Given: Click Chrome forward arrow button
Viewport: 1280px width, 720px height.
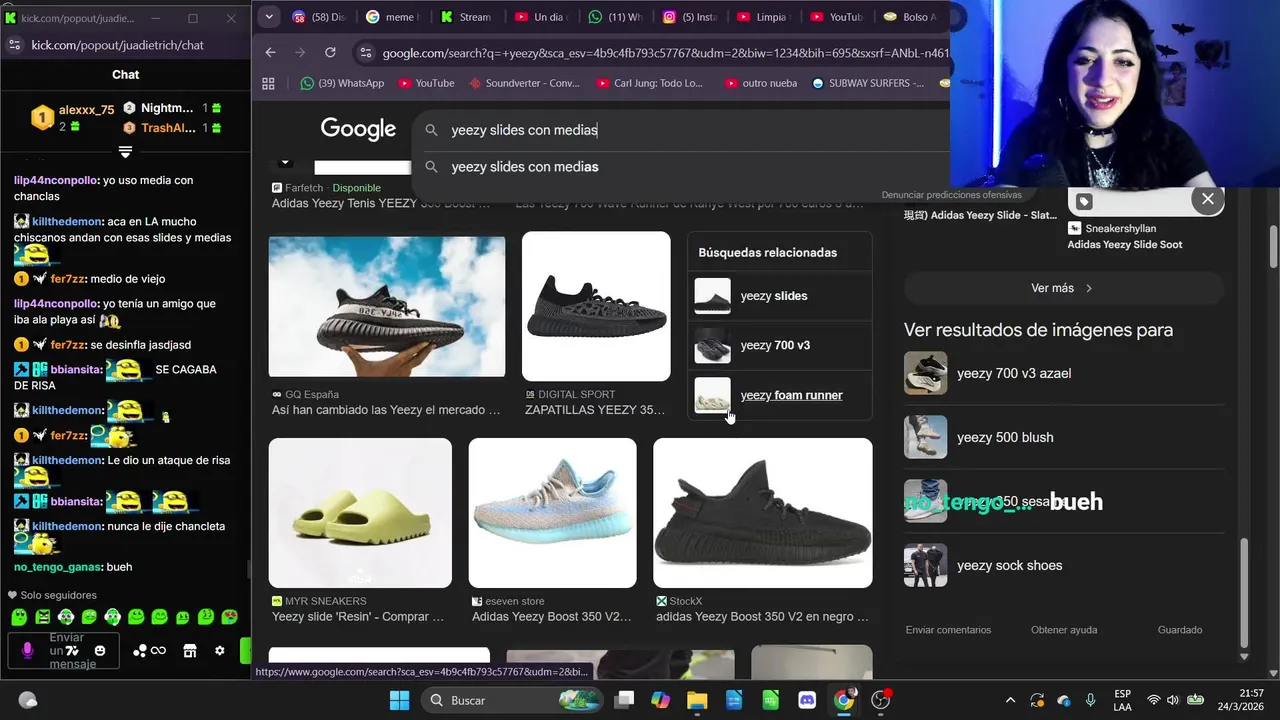Looking at the screenshot, I should point(300,52).
